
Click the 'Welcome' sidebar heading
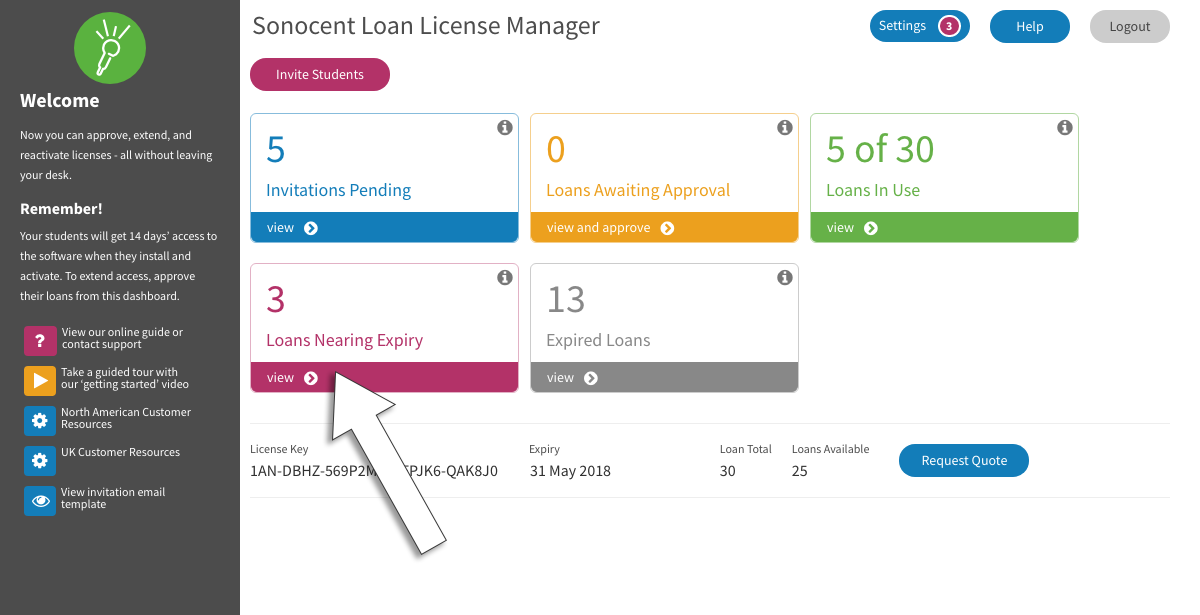[x=60, y=101]
